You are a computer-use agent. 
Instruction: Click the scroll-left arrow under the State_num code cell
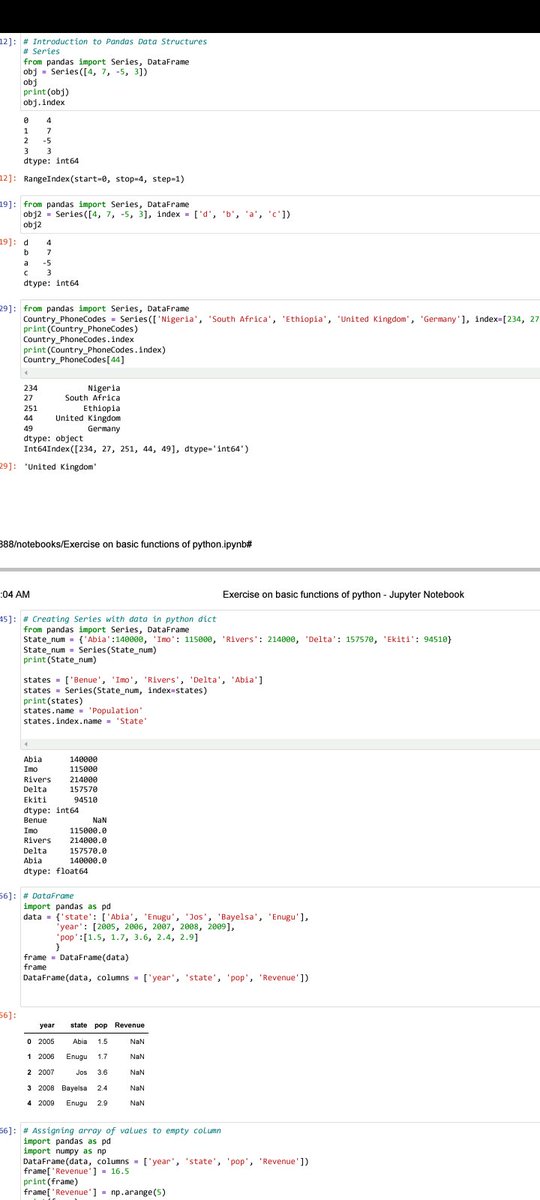point(27,743)
